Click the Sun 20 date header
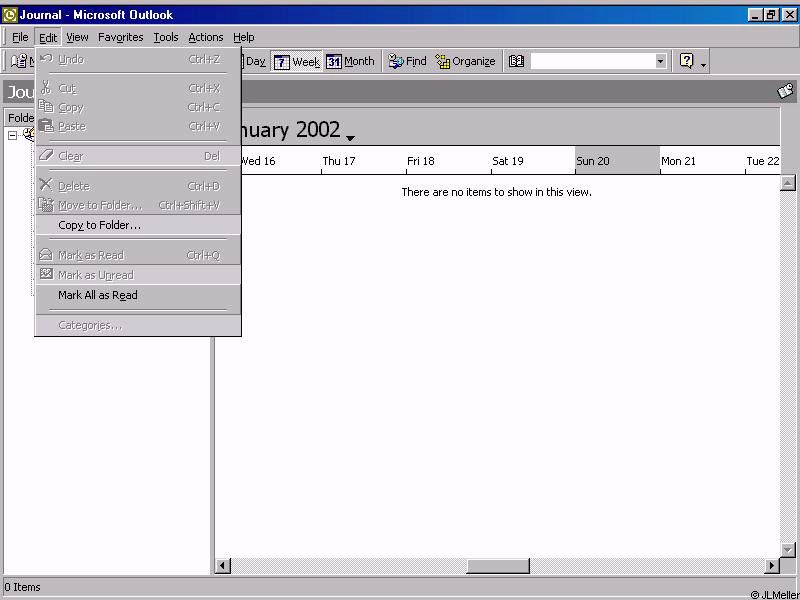Viewport: 800px width, 600px height. point(617,161)
